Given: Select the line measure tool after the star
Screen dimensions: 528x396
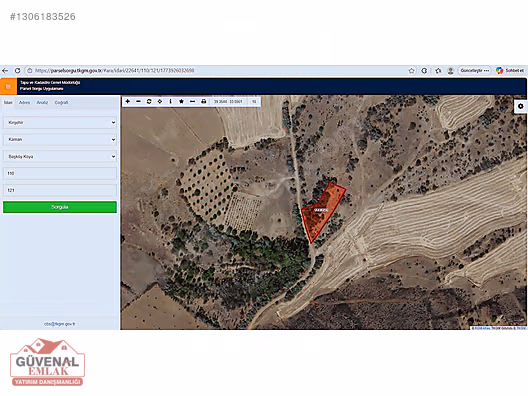Looking at the screenshot, I should pyautogui.click(x=193, y=101).
